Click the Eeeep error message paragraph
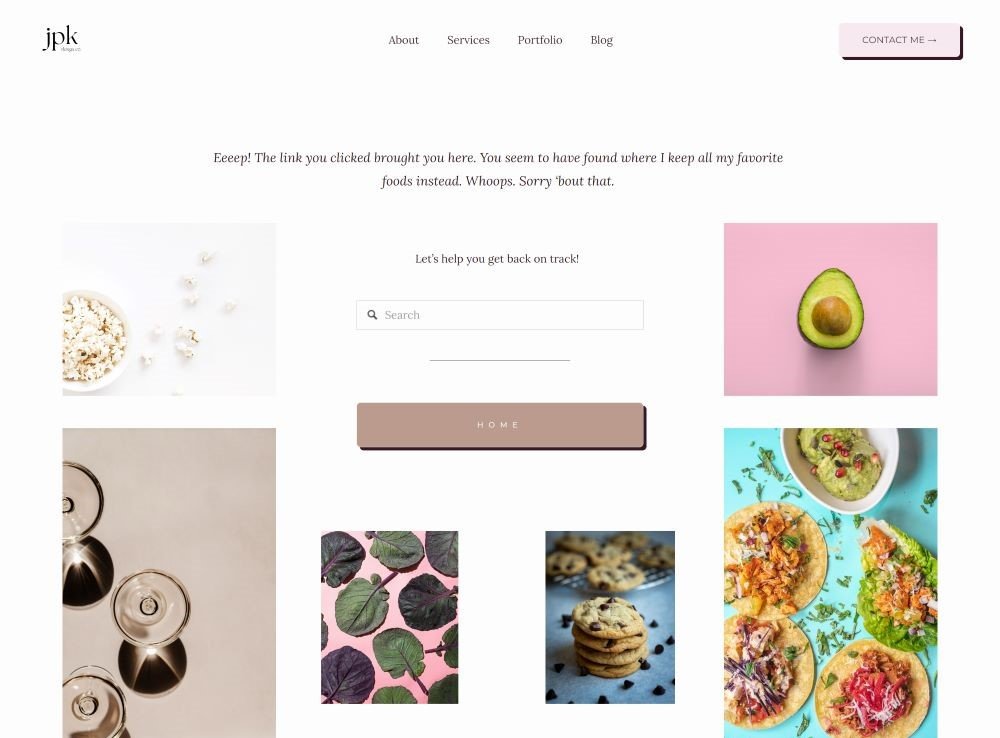Viewport: 1000px width, 738px height. click(x=498, y=169)
